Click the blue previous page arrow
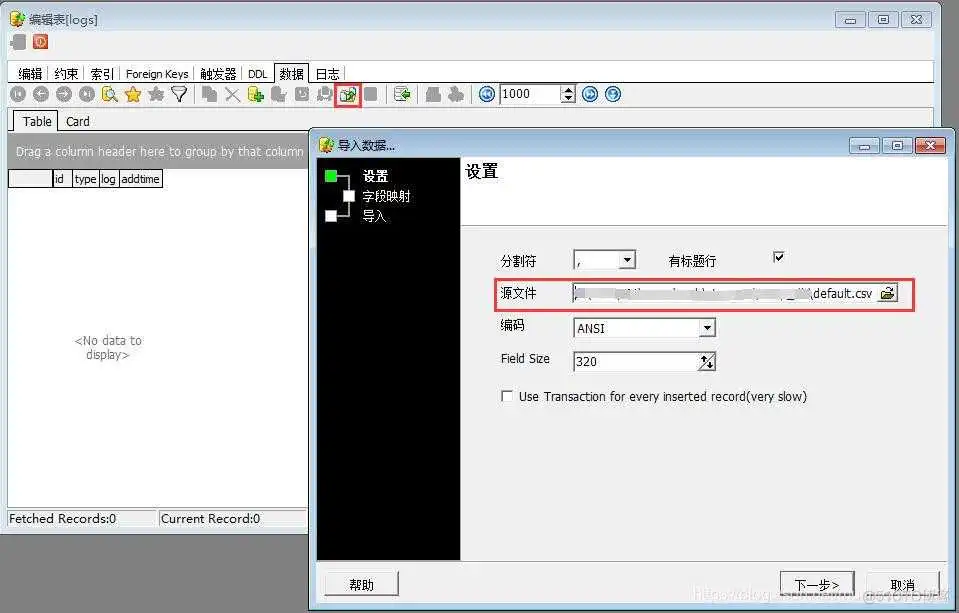This screenshot has height=613, width=959. (487, 94)
